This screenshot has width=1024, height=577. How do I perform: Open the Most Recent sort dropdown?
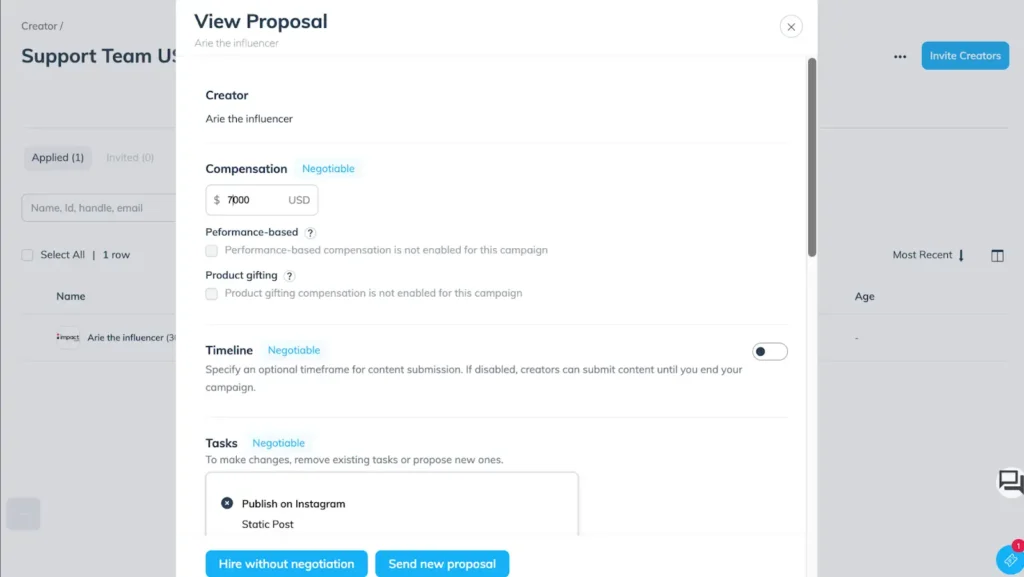(929, 256)
